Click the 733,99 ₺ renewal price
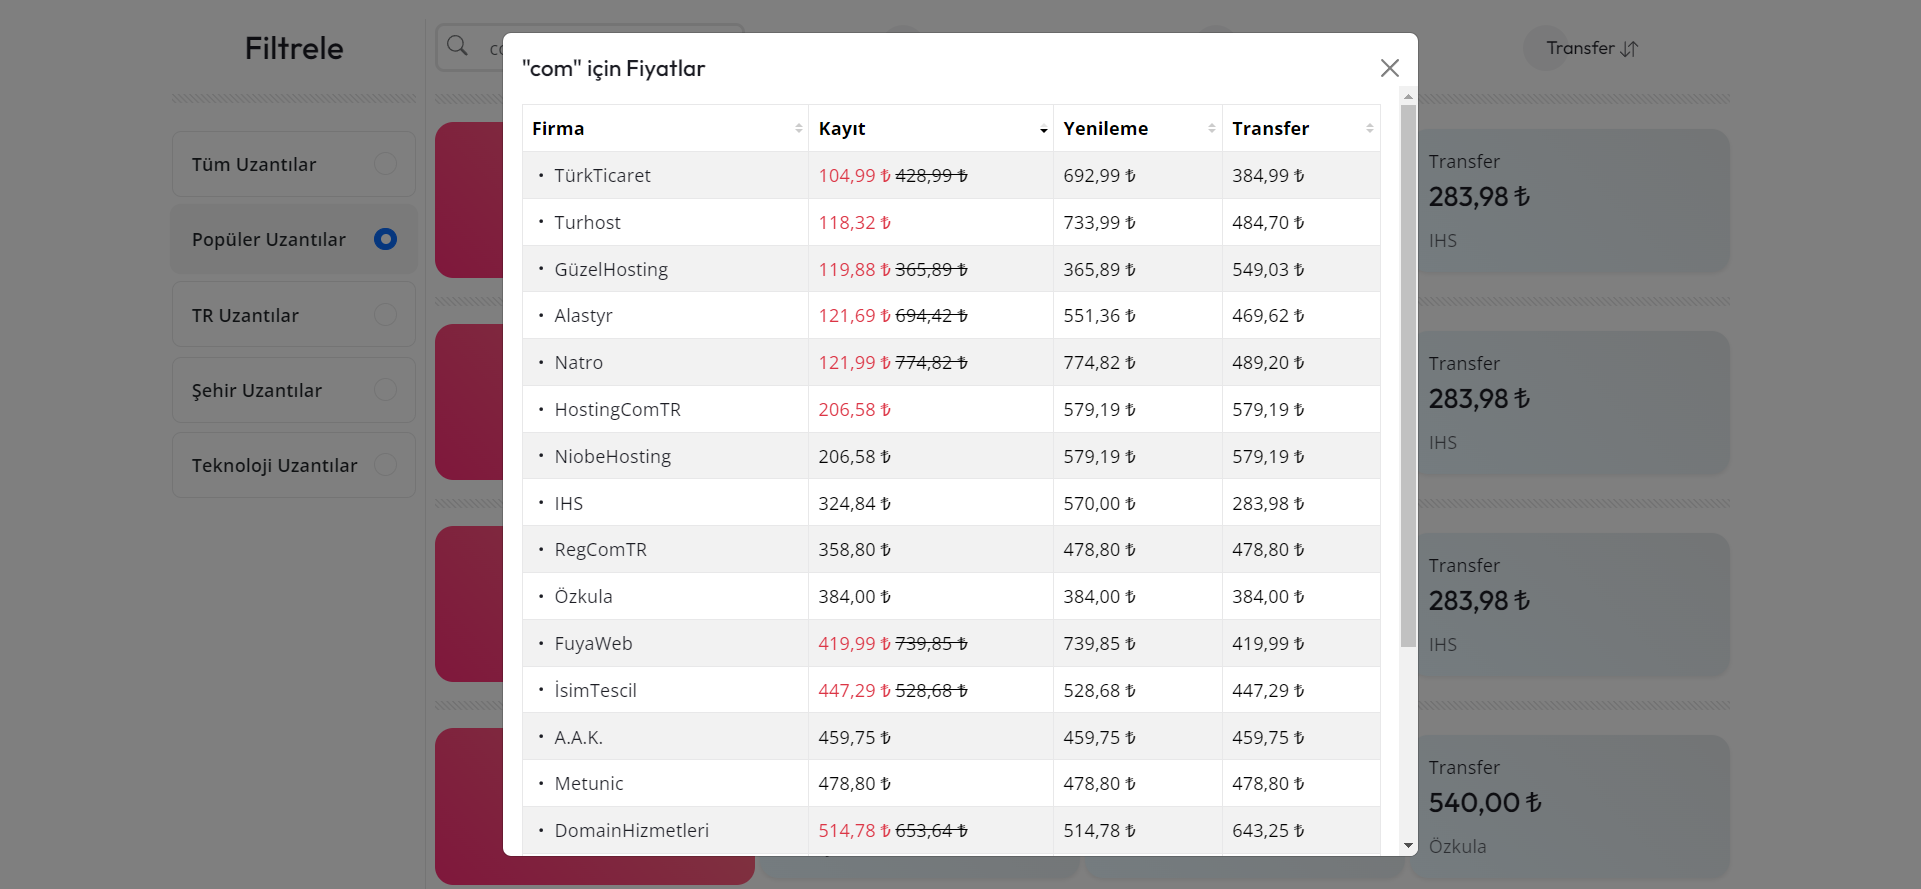 click(x=1099, y=222)
